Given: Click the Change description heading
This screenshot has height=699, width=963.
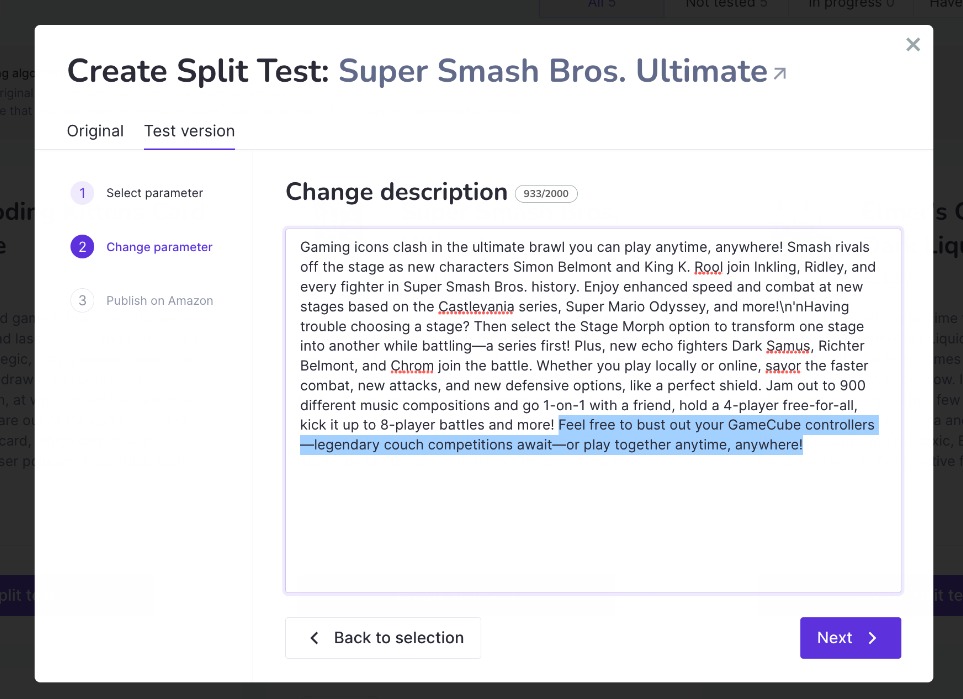Looking at the screenshot, I should (x=397, y=192).
